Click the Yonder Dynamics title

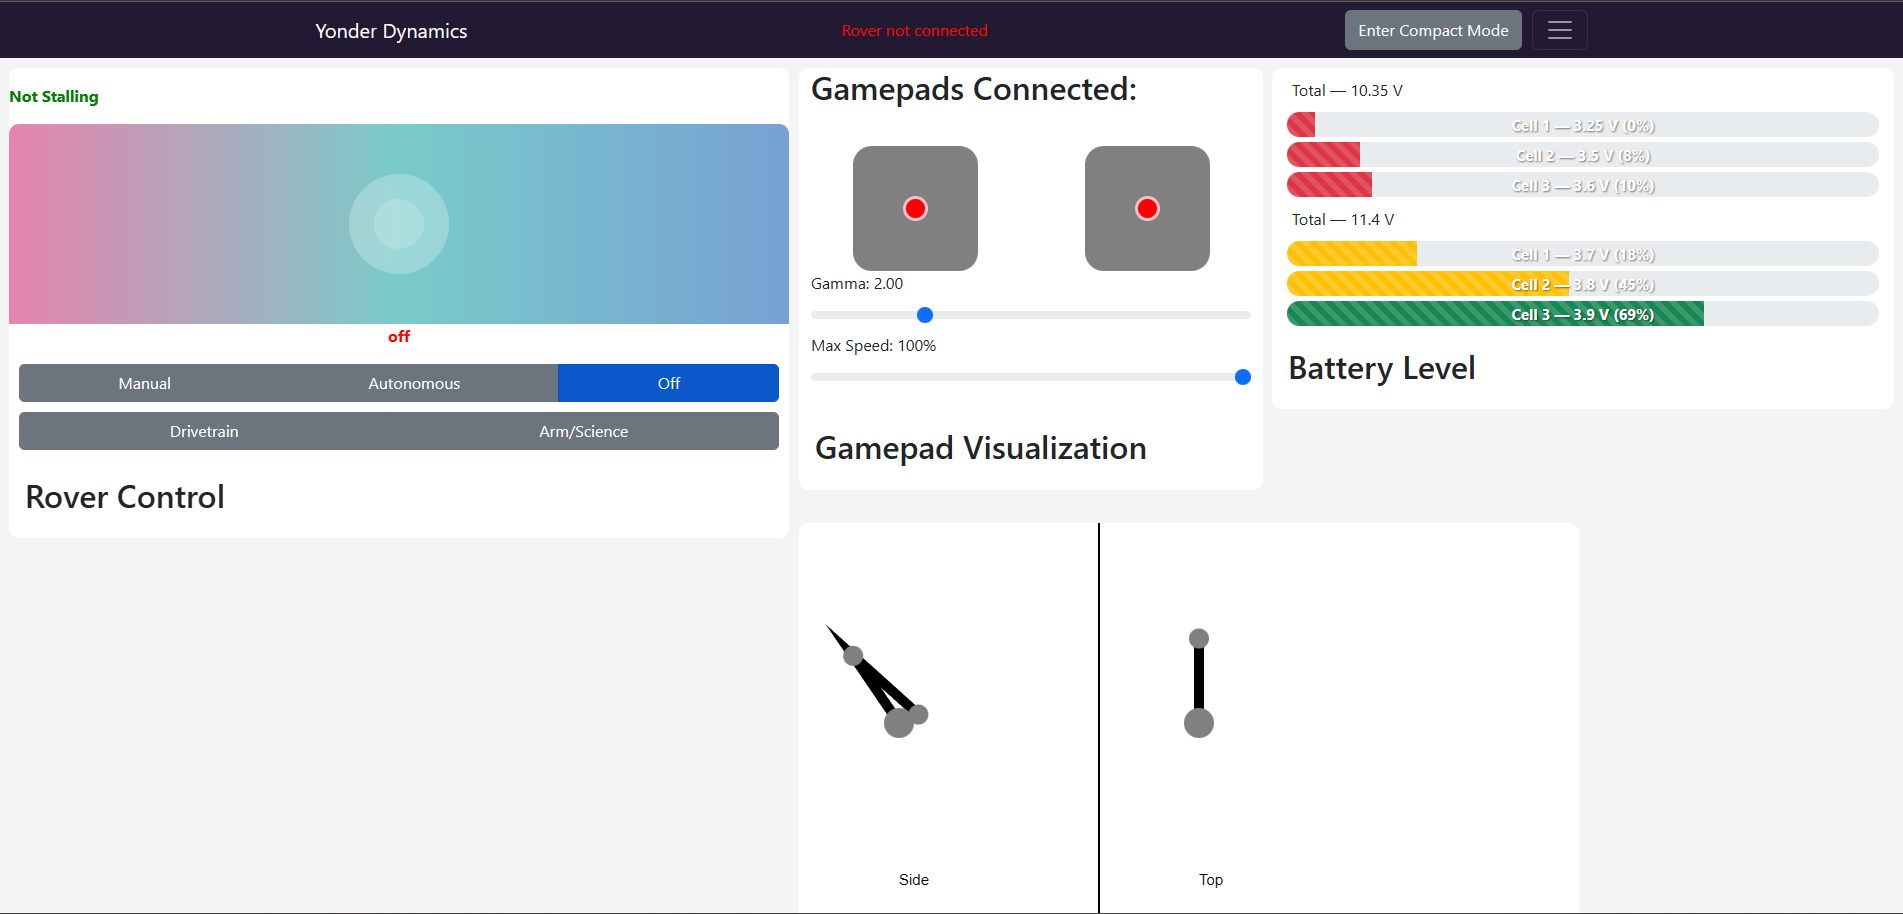390,31
